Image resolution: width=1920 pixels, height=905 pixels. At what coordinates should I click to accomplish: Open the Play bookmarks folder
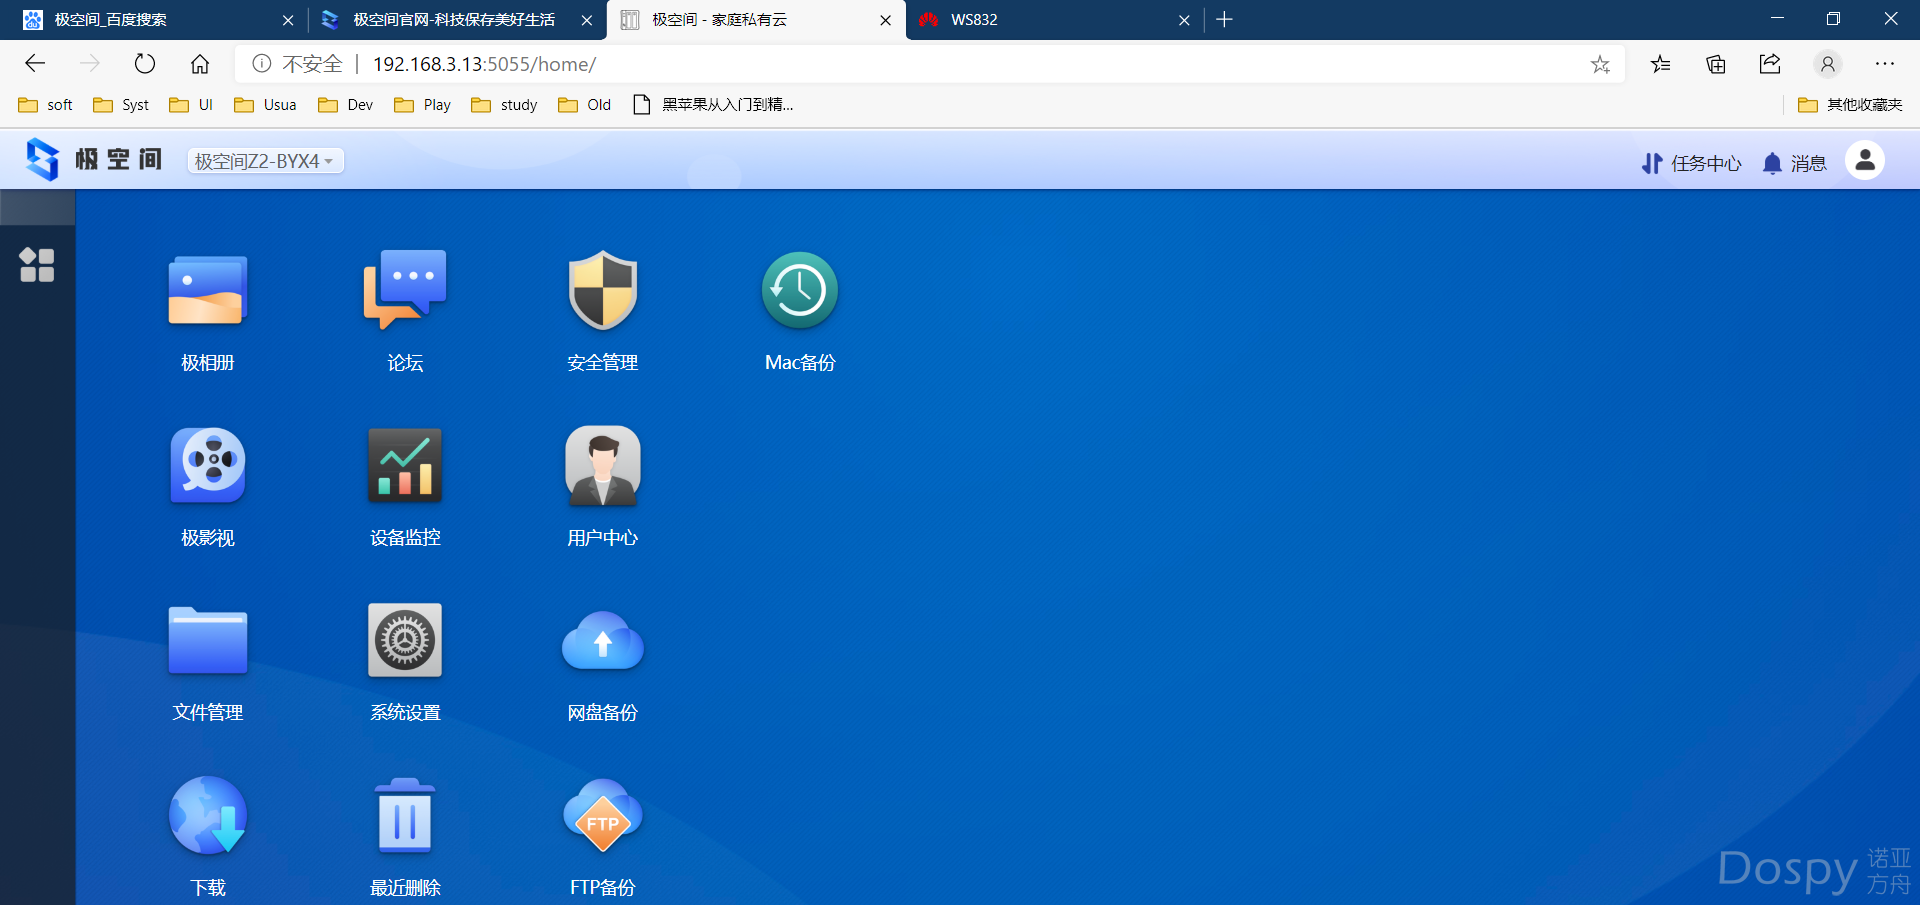422,105
